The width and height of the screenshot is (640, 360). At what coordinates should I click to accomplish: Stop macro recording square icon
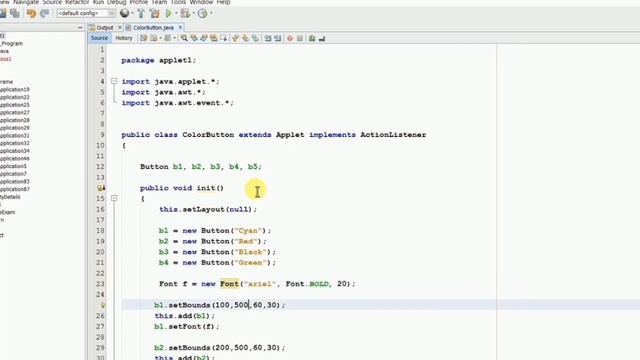click(300, 38)
